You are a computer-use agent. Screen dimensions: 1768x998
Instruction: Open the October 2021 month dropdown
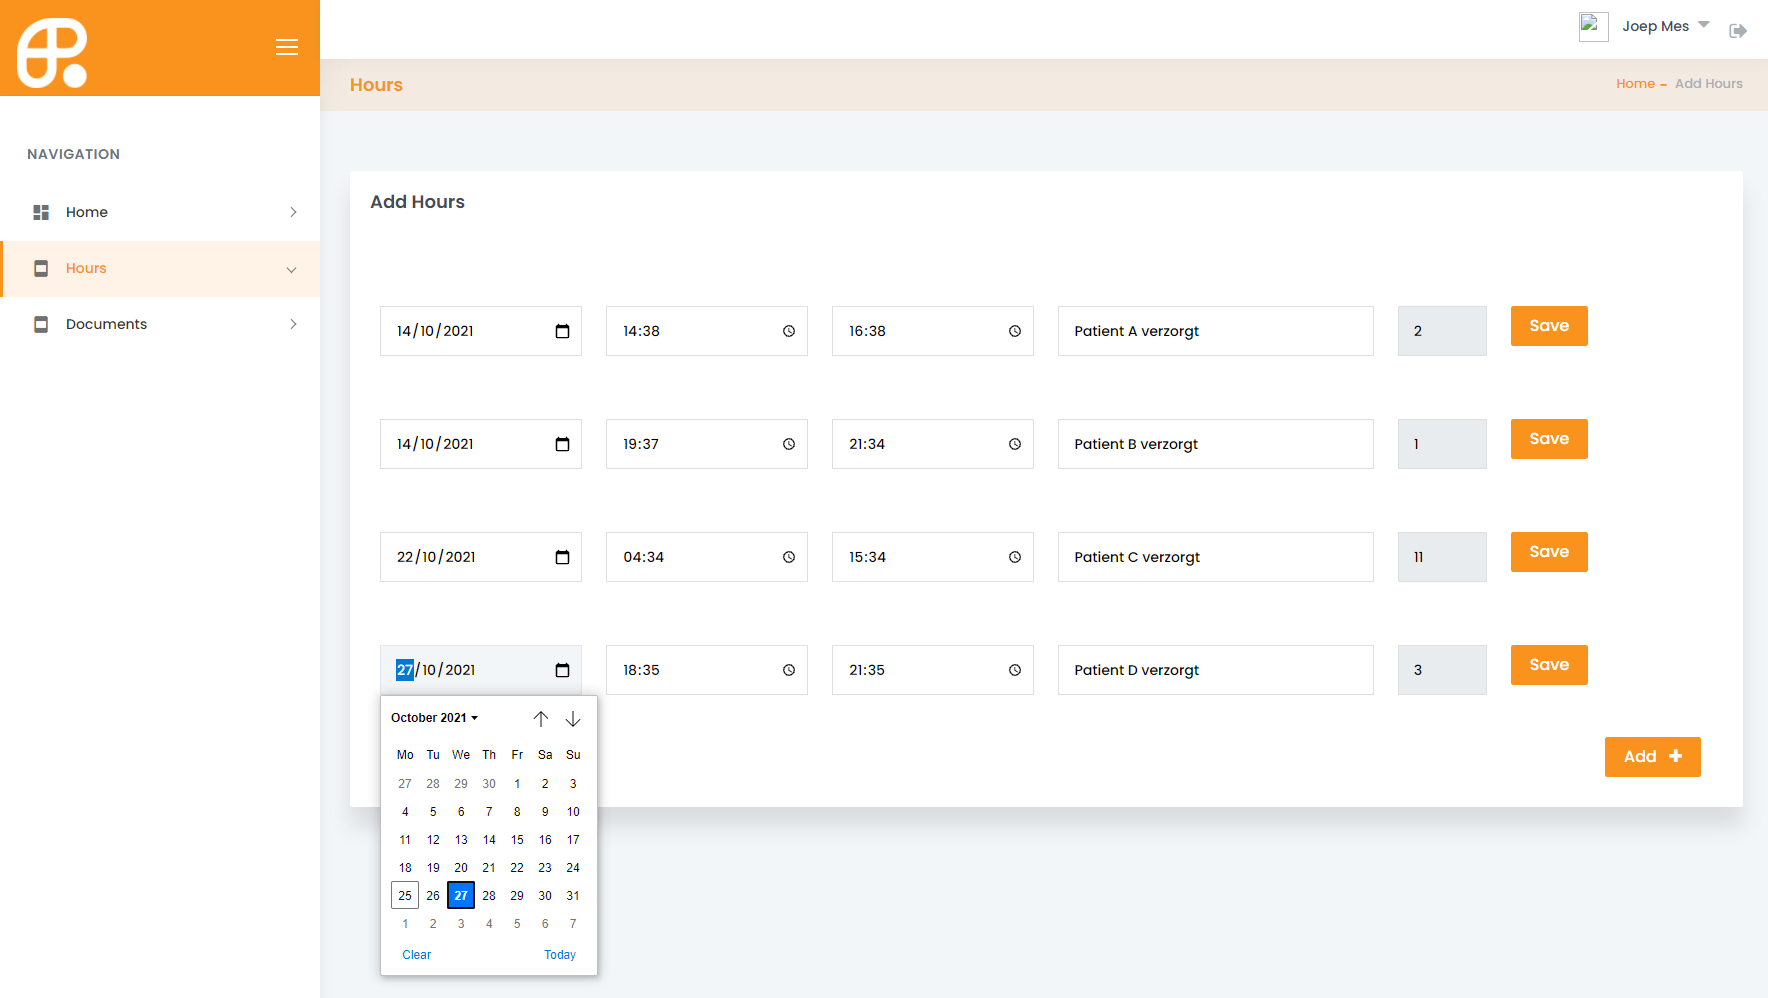tap(435, 718)
